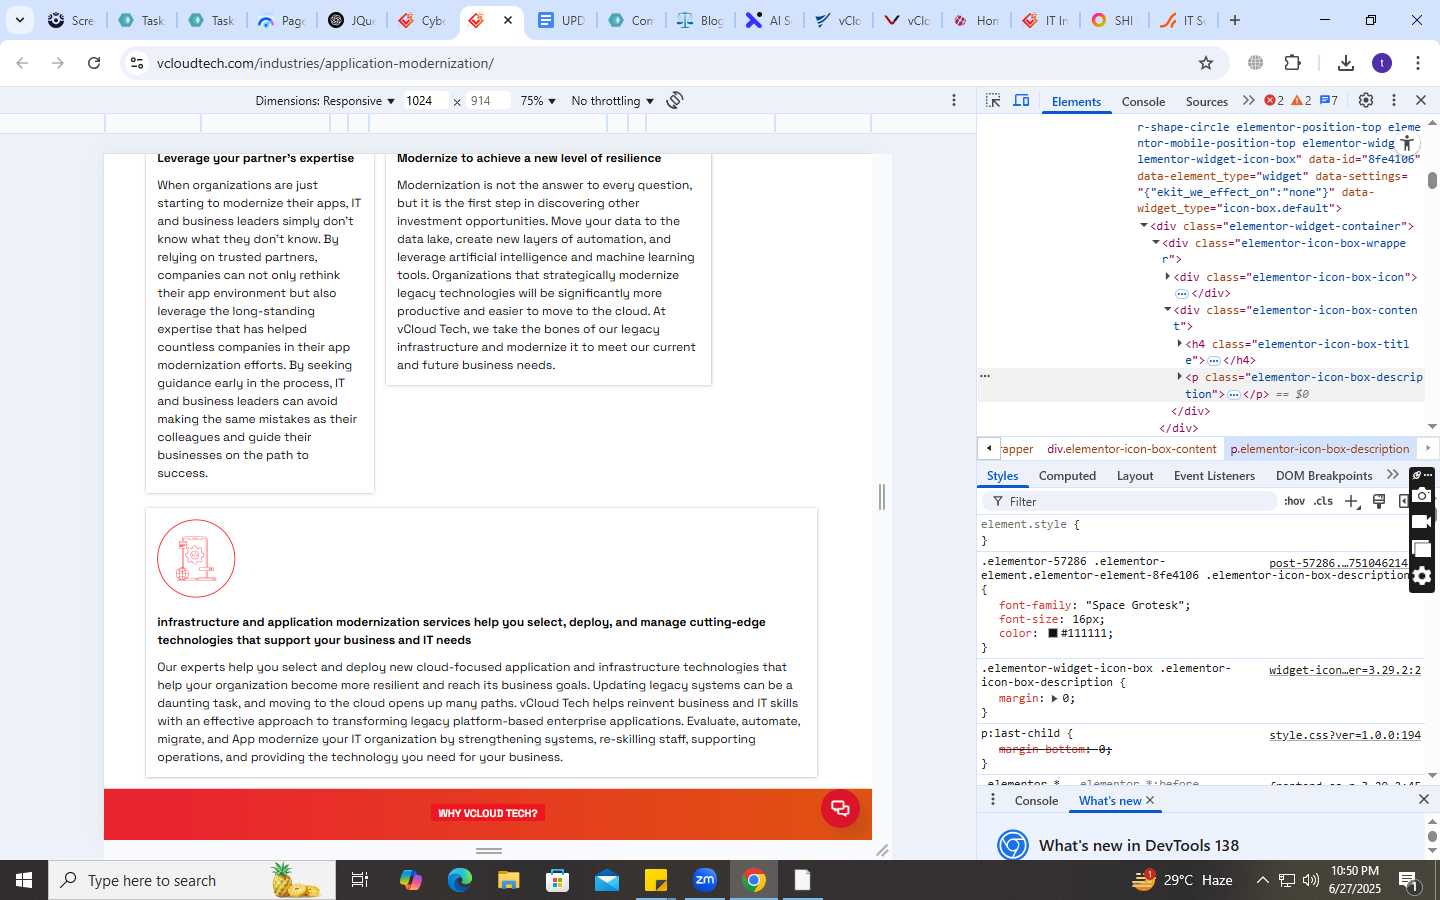Image resolution: width=1440 pixels, height=900 pixels.
Task: Click the screenshot camera overlay icon
Action: click(x=1422, y=495)
